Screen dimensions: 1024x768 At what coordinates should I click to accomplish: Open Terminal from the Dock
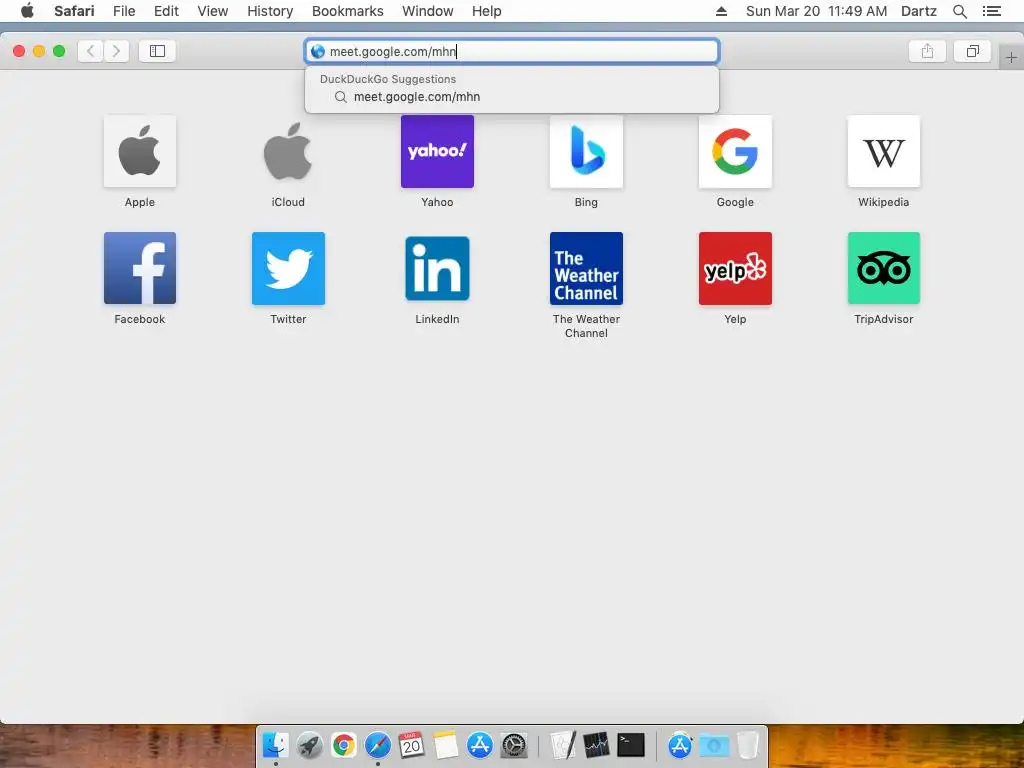pyautogui.click(x=631, y=745)
